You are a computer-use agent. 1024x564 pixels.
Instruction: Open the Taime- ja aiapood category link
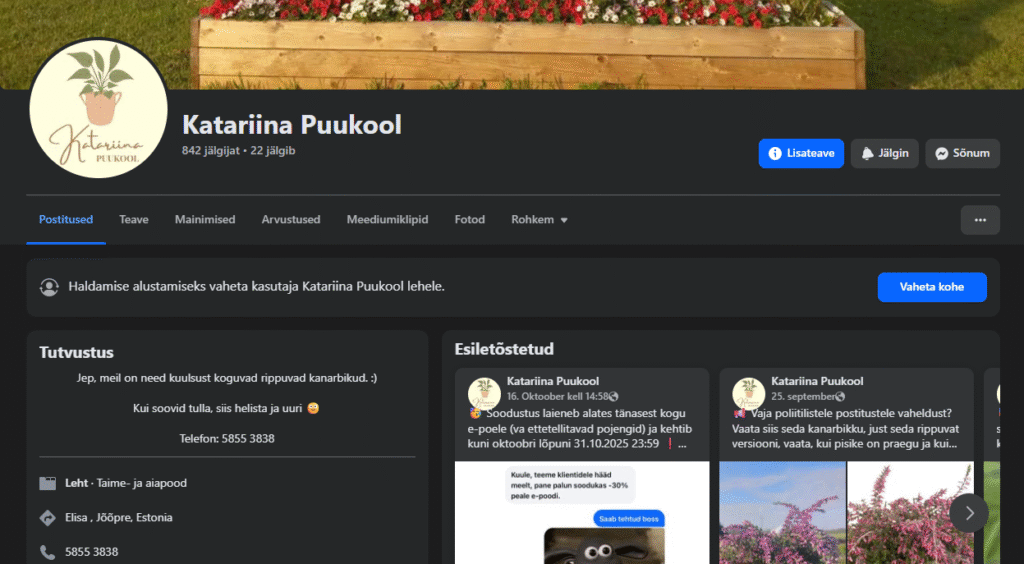point(142,483)
